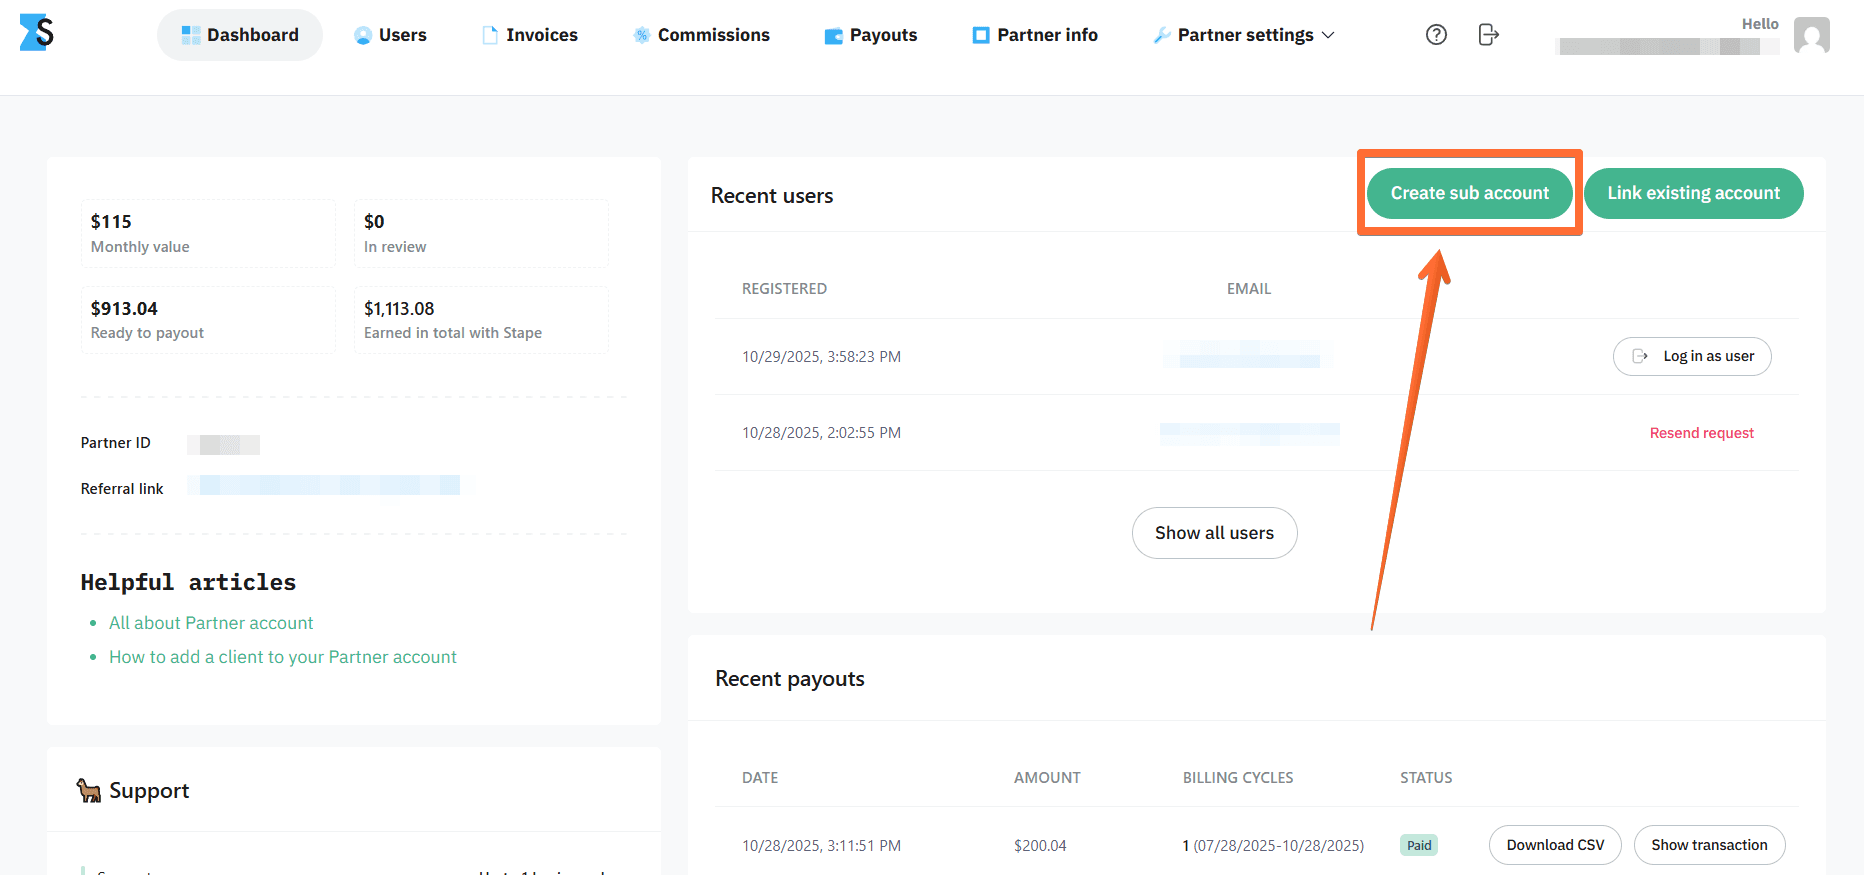Click the Paid status badge
1864x875 pixels.
coord(1419,845)
